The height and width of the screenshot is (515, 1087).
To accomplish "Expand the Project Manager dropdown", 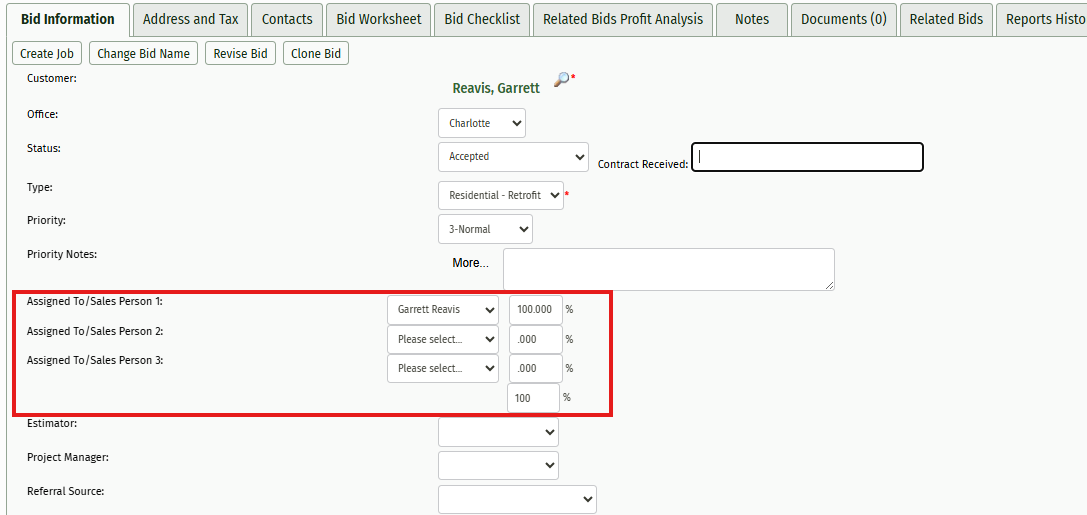I will coord(498,466).
